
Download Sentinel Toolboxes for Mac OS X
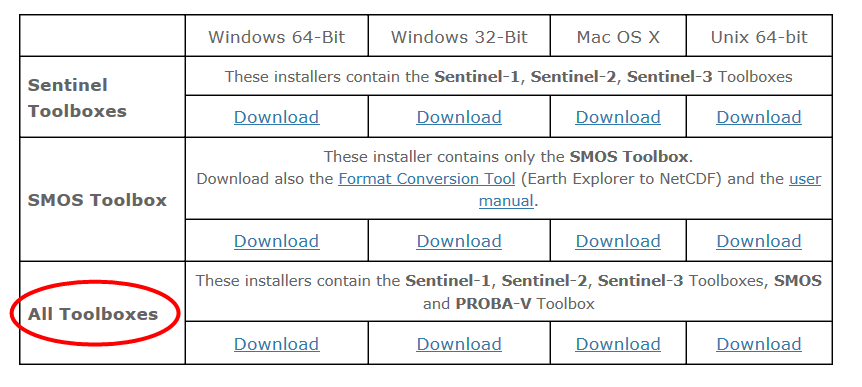[618, 117]
